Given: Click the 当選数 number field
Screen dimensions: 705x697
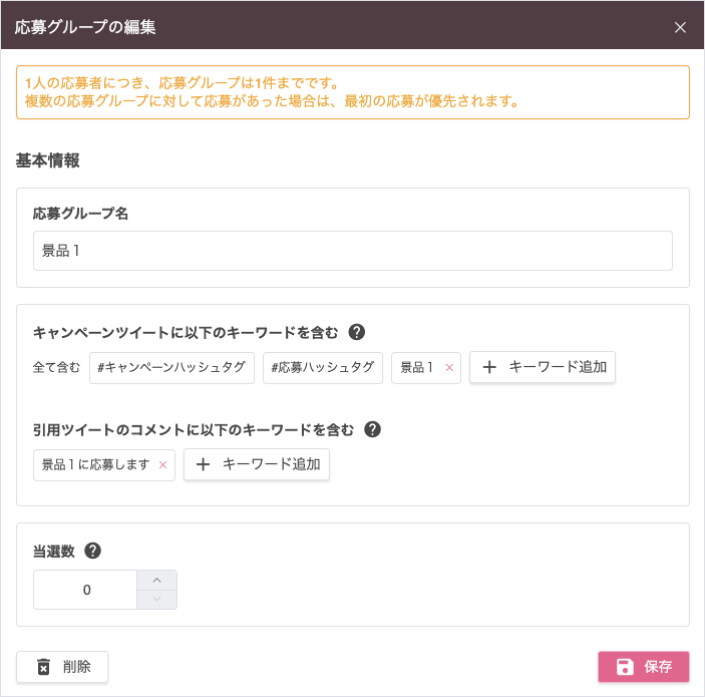Looking at the screenshot, I should tap(85, 590).
